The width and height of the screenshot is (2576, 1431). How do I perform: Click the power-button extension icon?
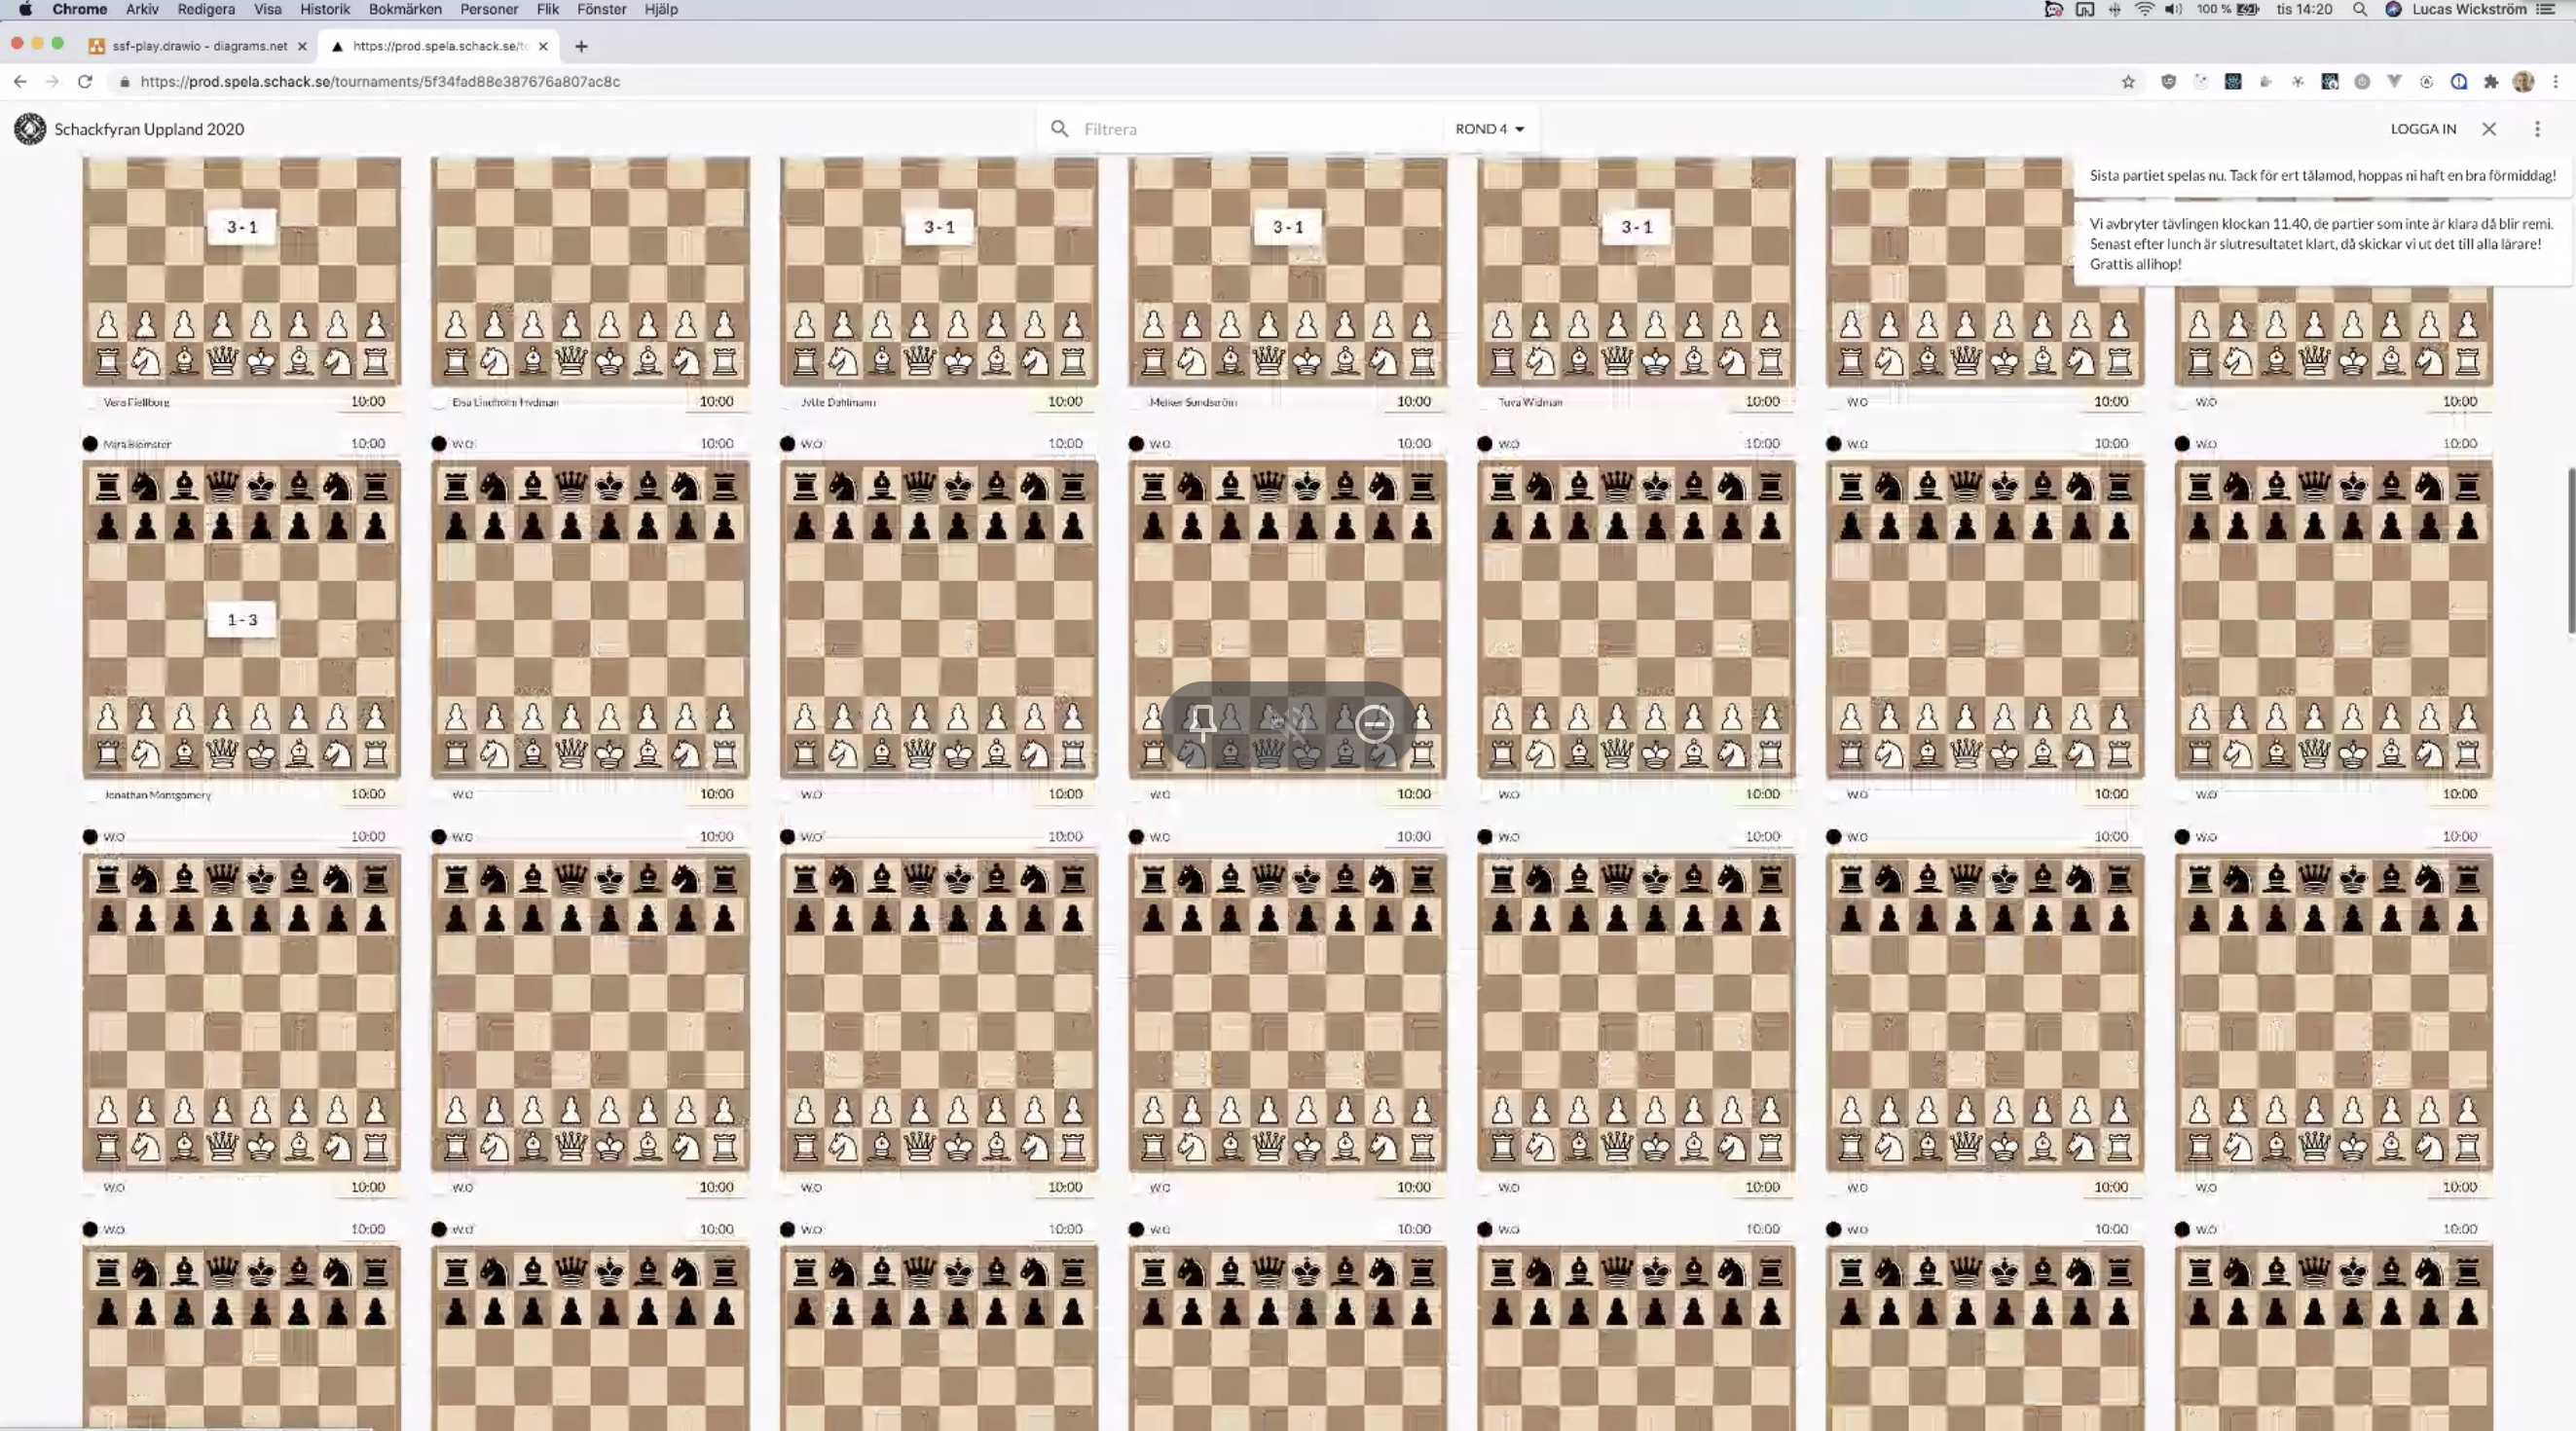(x=2362, y=82)
